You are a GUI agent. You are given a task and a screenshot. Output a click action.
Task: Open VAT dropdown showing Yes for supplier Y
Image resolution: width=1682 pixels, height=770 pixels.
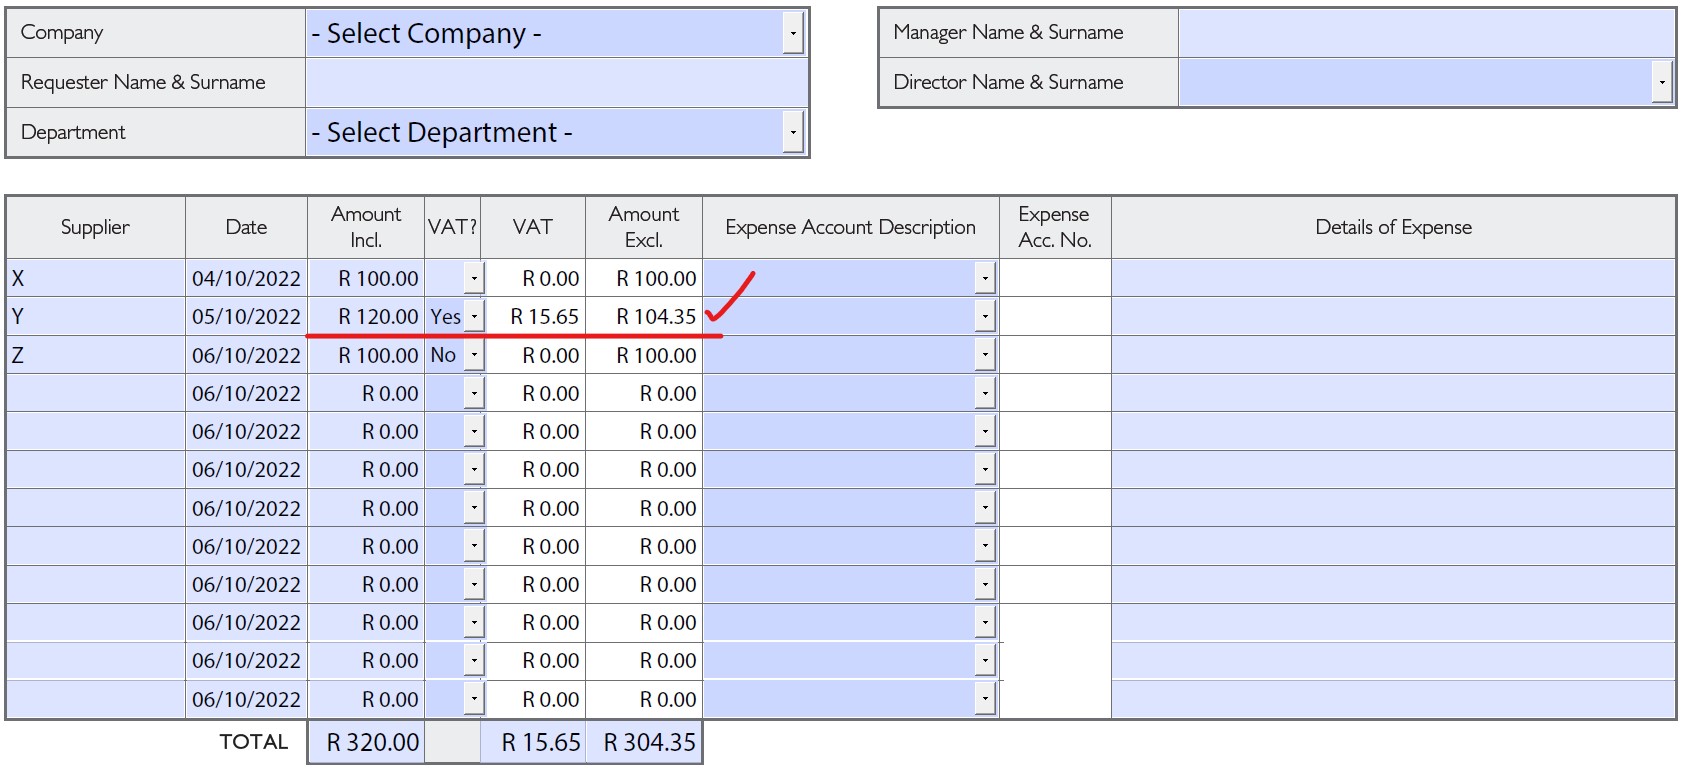coord(474,317)
